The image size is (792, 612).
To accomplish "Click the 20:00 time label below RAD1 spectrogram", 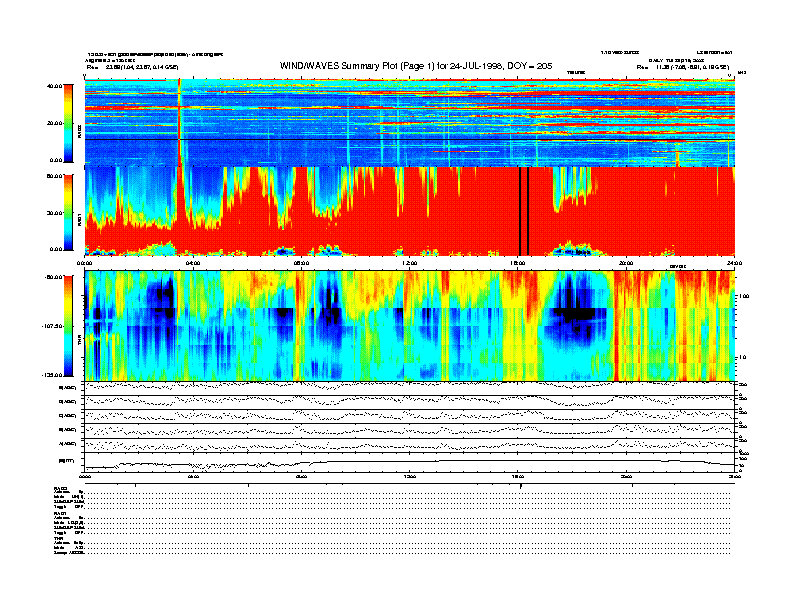I will point(626,263).
